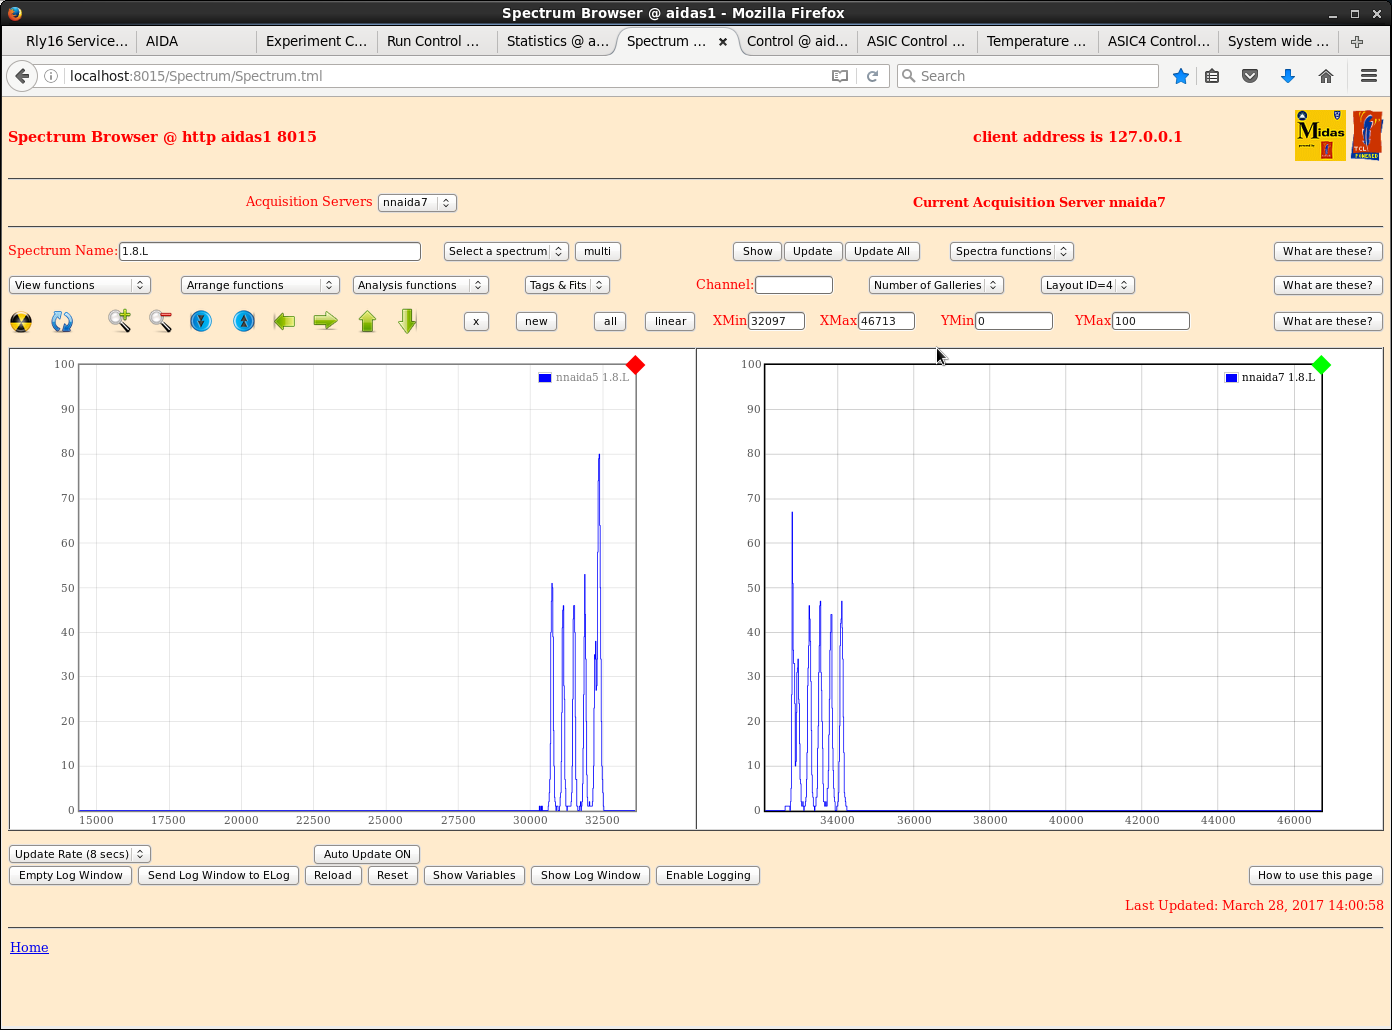This screenshot has width=1392, height=1030.
Task: Click the radiation hazard icon
Action: click(21, 322)
